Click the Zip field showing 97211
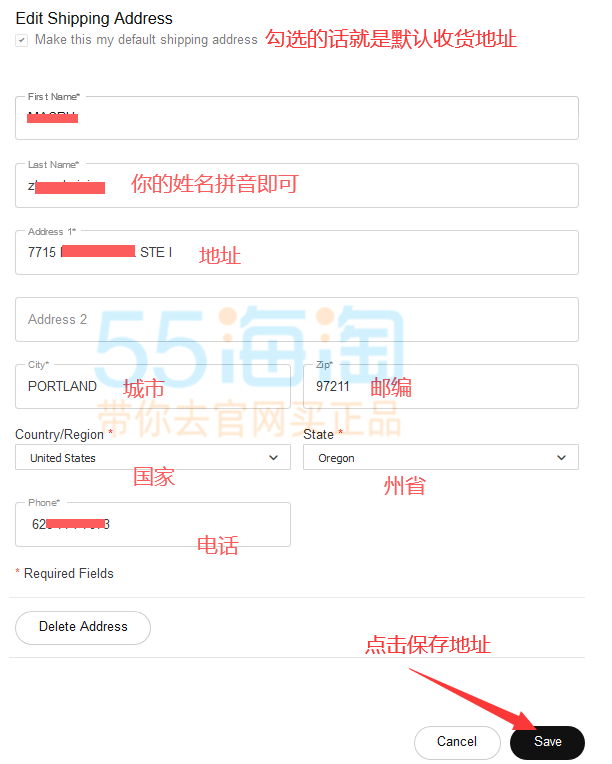 tap(440, 386)
